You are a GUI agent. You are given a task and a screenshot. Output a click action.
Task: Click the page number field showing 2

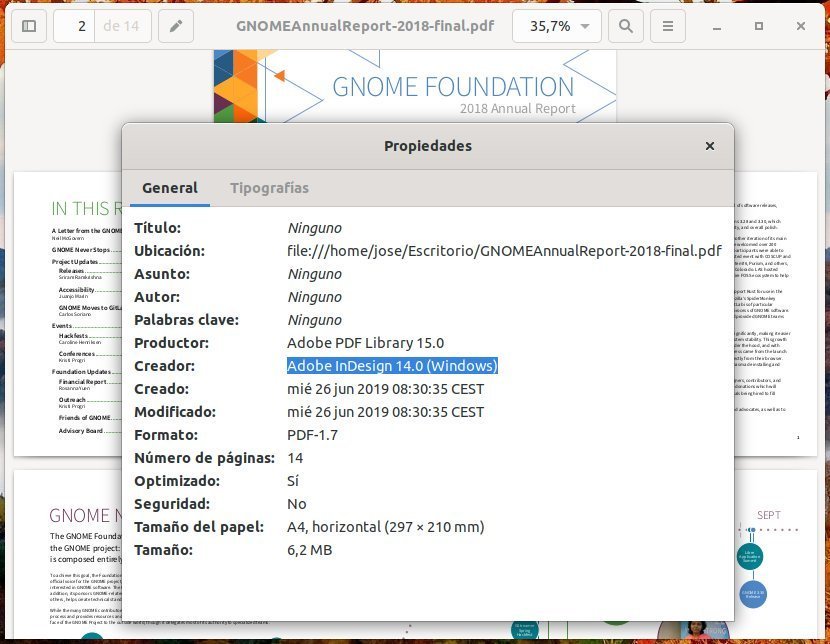(74, 26)
